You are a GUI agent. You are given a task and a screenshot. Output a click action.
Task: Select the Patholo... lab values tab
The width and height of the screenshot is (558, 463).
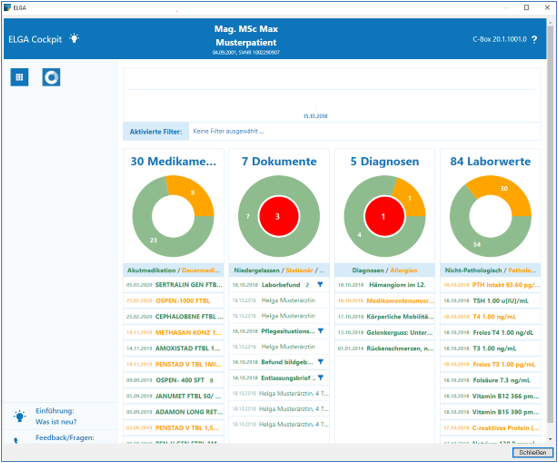pyautogui.click(x=522, y=270)
